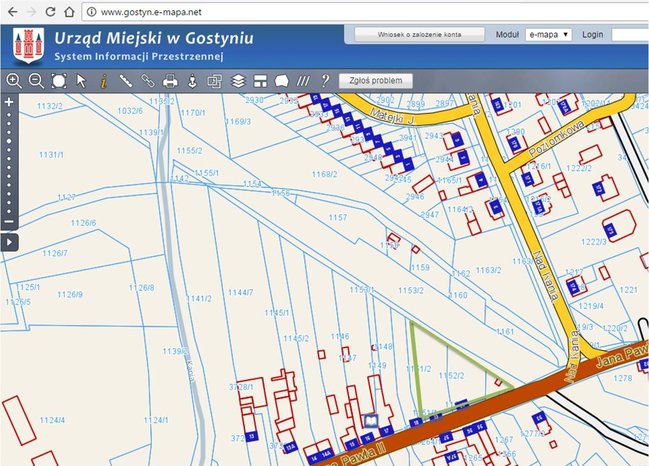649x466 pixels.
Task: Click parcel label 1126/7 on the map
Action: (55, 253)
